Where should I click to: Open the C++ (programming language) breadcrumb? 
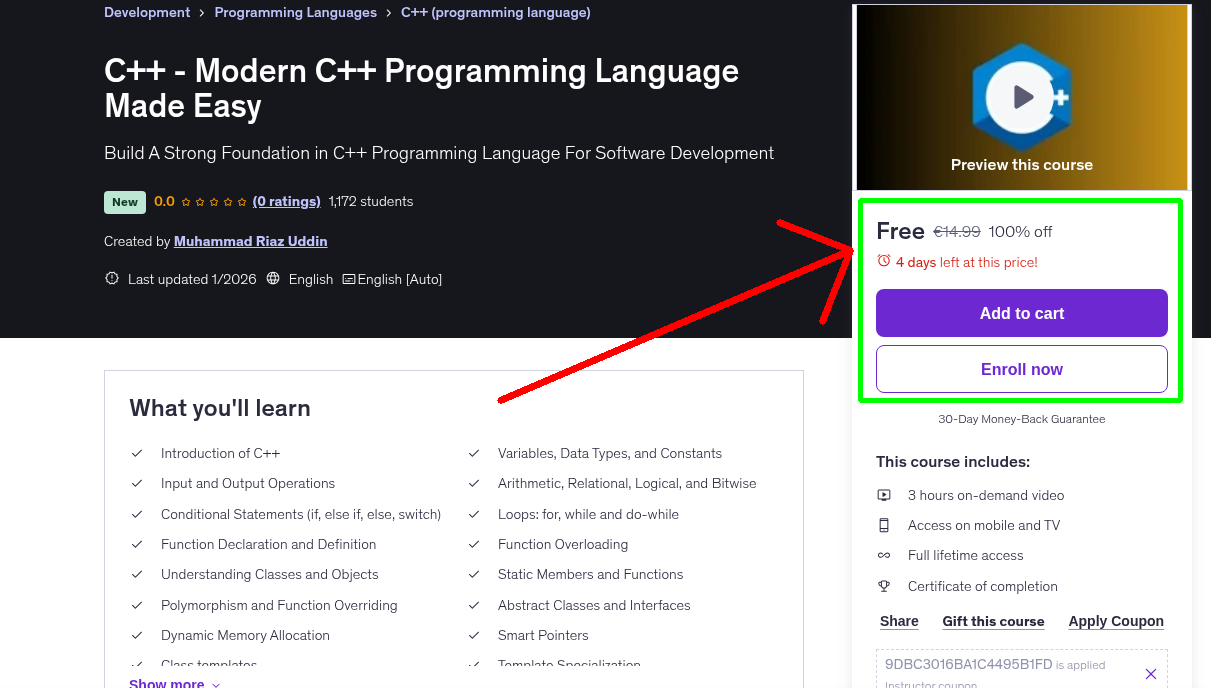pyautogui.click(x=495, y=12)
